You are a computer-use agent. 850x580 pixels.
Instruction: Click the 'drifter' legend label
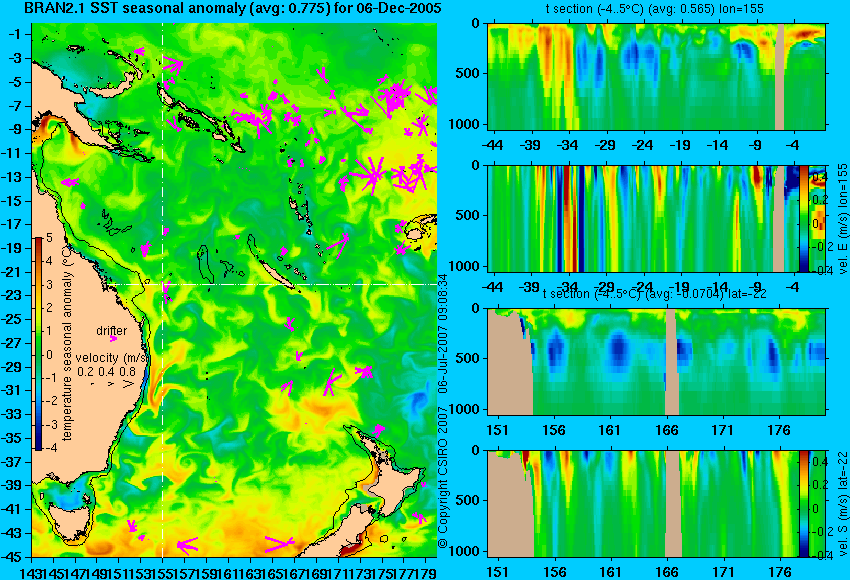tap(112, 331)
